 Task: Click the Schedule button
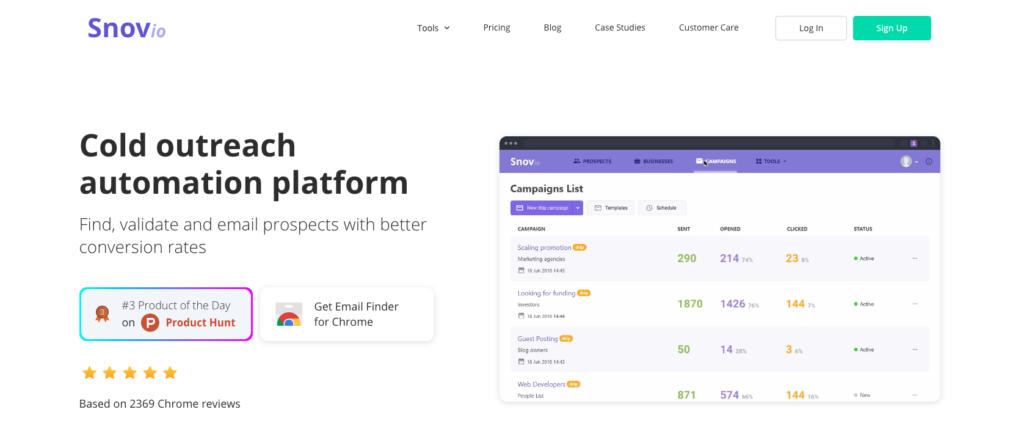pos(662,208)
